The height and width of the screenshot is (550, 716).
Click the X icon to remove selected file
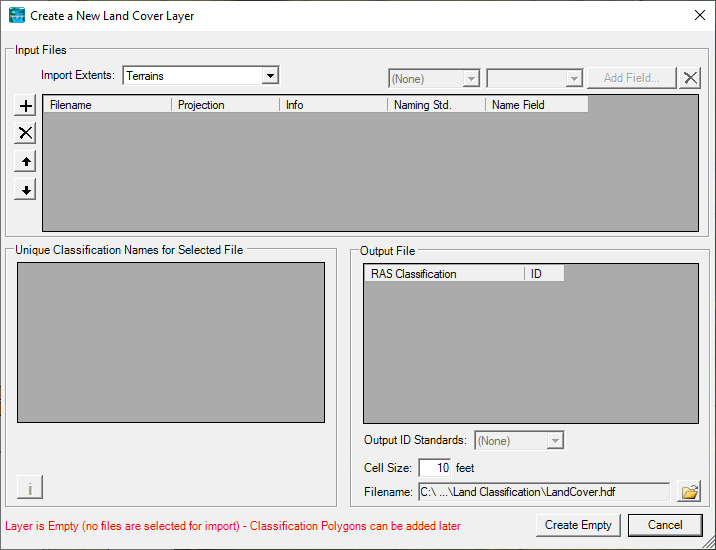[x=27, y=133]
